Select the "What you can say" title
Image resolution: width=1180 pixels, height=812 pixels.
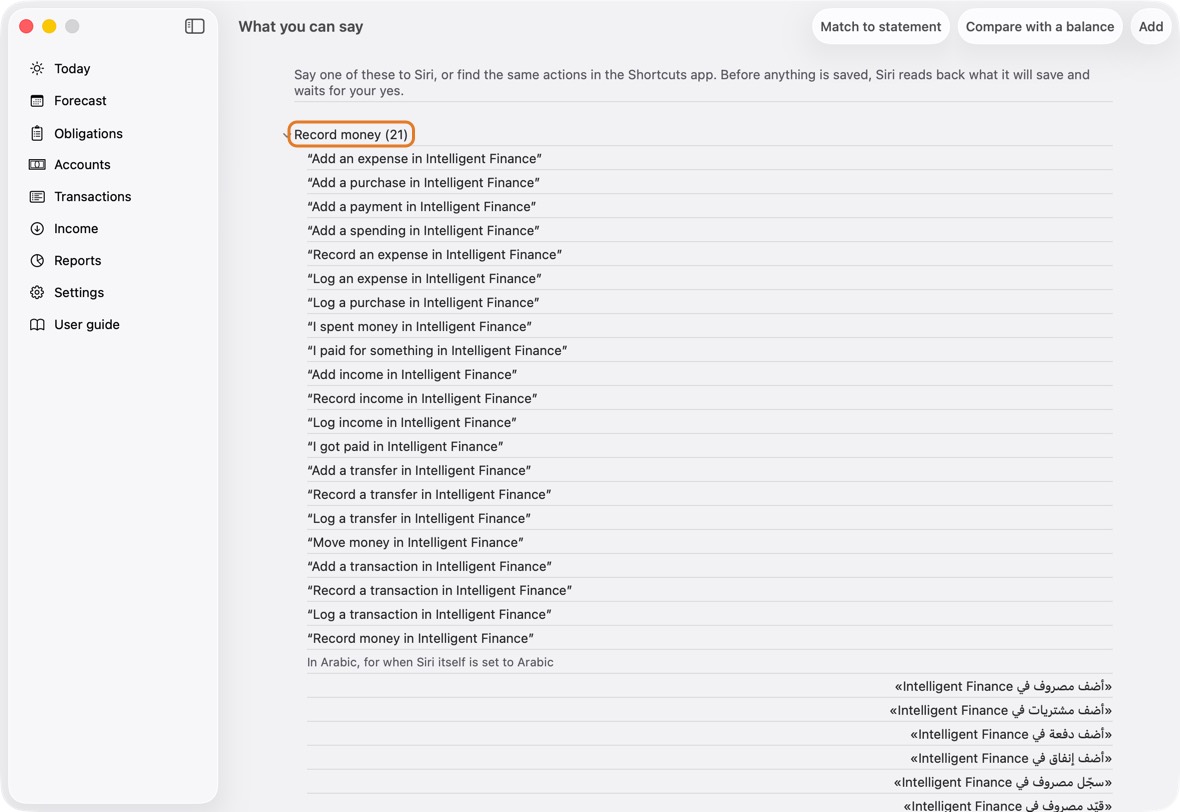point(301,26)
